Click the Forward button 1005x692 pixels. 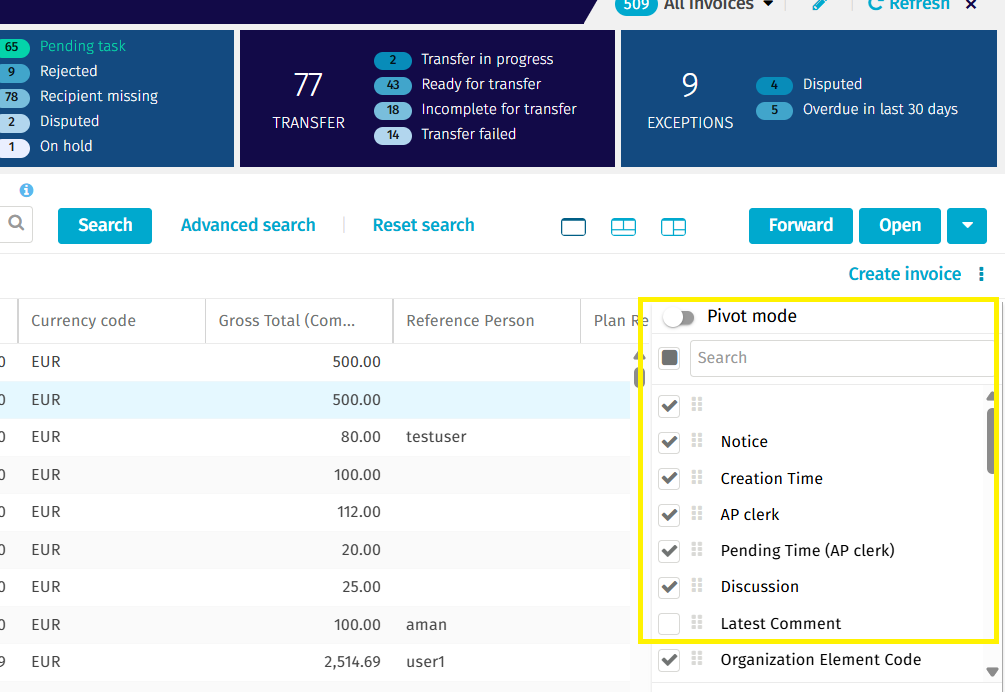click(800, 225)
